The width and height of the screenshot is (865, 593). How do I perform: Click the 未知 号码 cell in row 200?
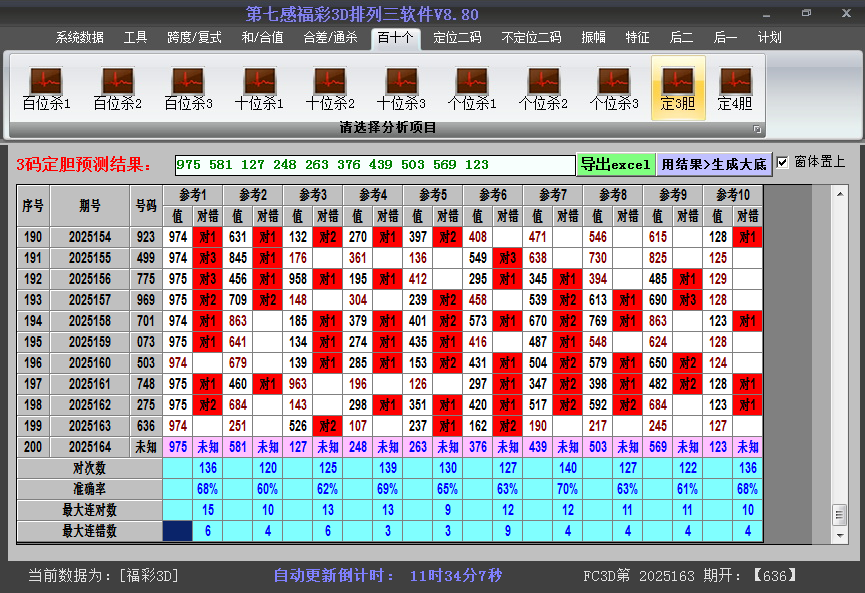tap(146, 447)
